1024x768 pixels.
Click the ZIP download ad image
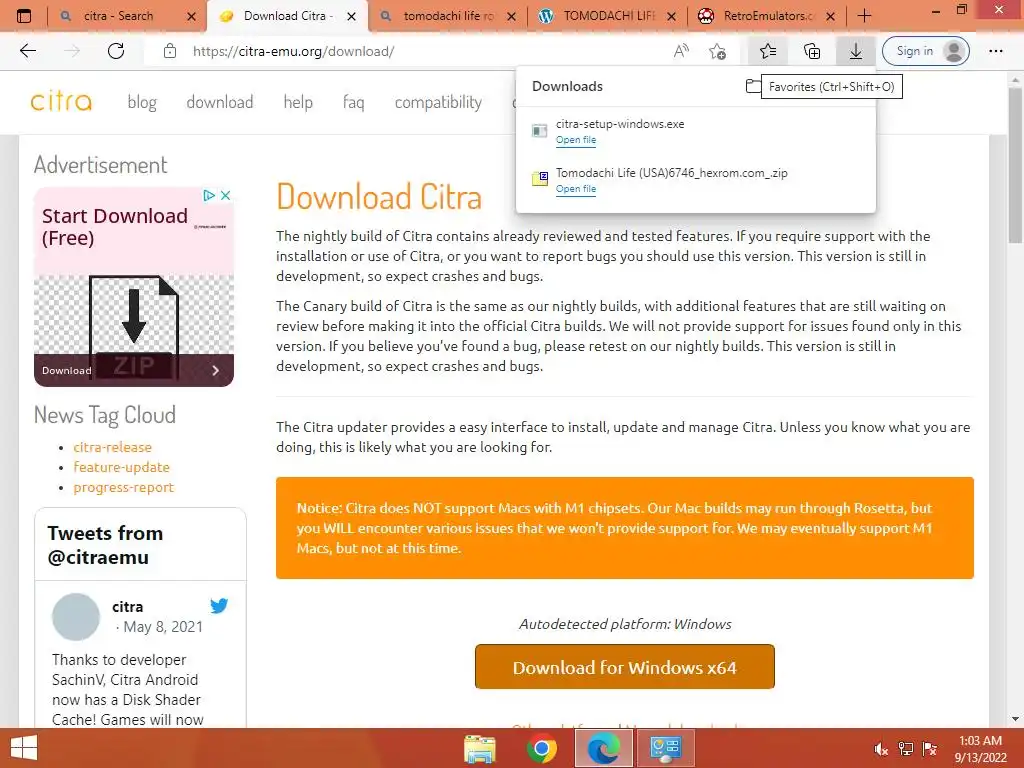pos(134,327)
